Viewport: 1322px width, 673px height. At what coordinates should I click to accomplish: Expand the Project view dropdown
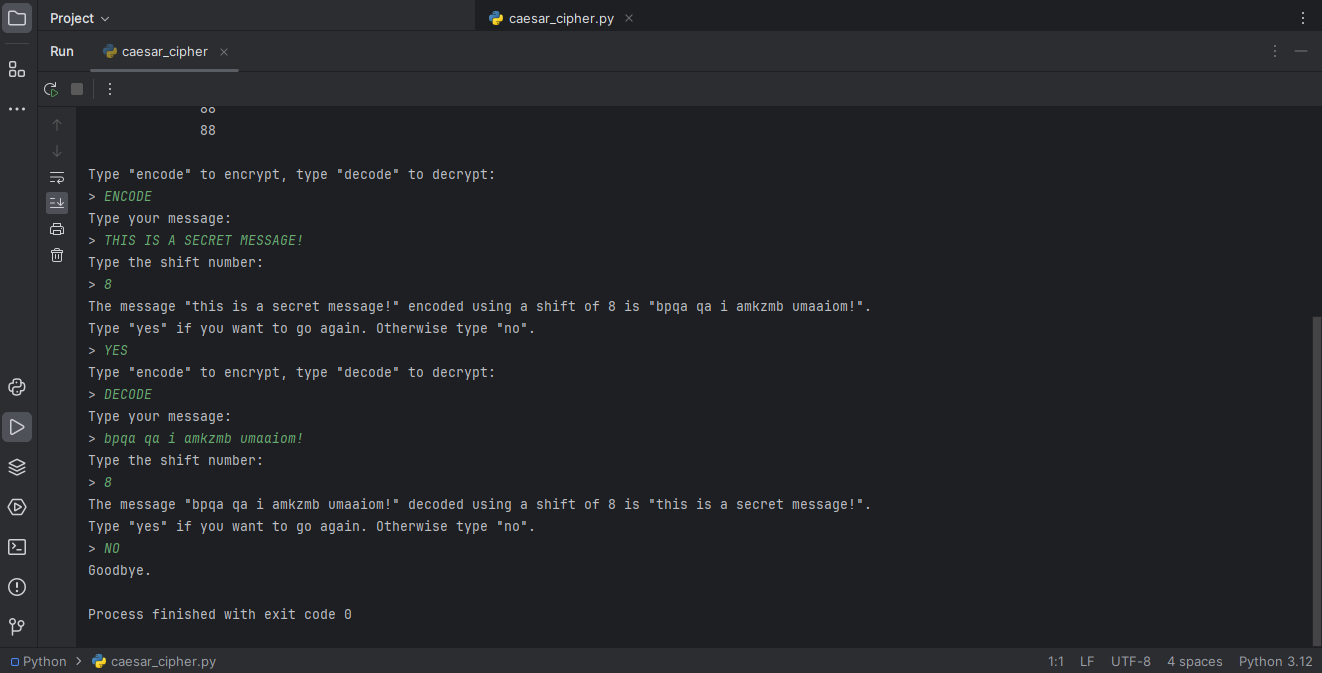coord(80,18)
